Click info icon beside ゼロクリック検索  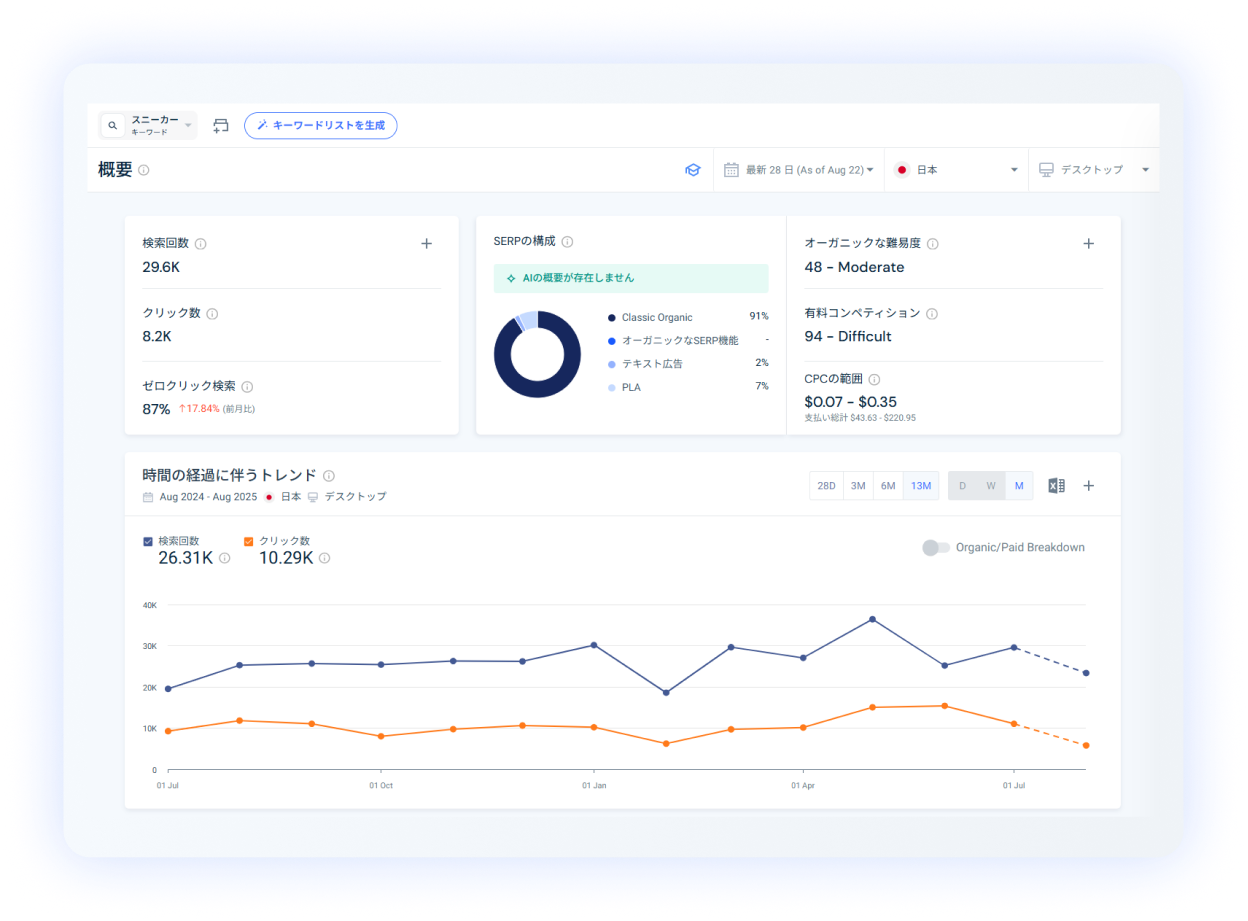pyautogui.click(x=247, y=387)
